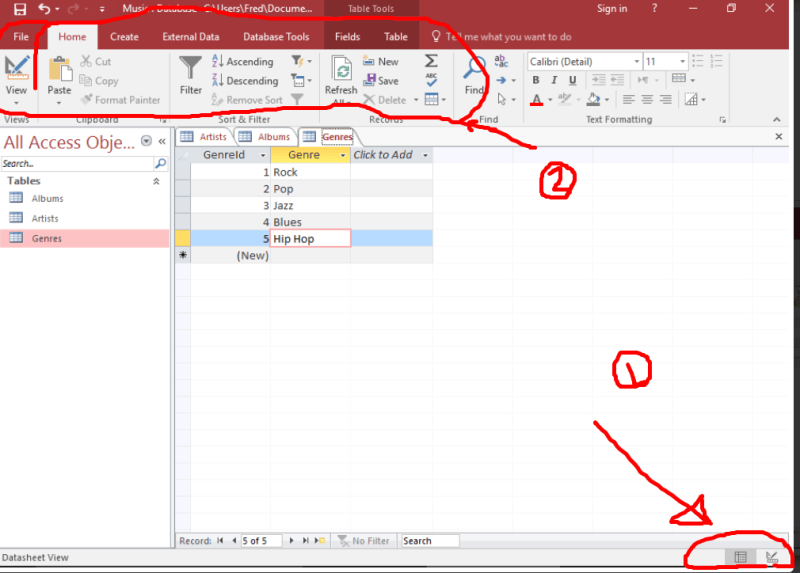The width and height of the screenshot is (800, 573).
Task: Click the record Search box at bottom
Action: coord(430,540)
